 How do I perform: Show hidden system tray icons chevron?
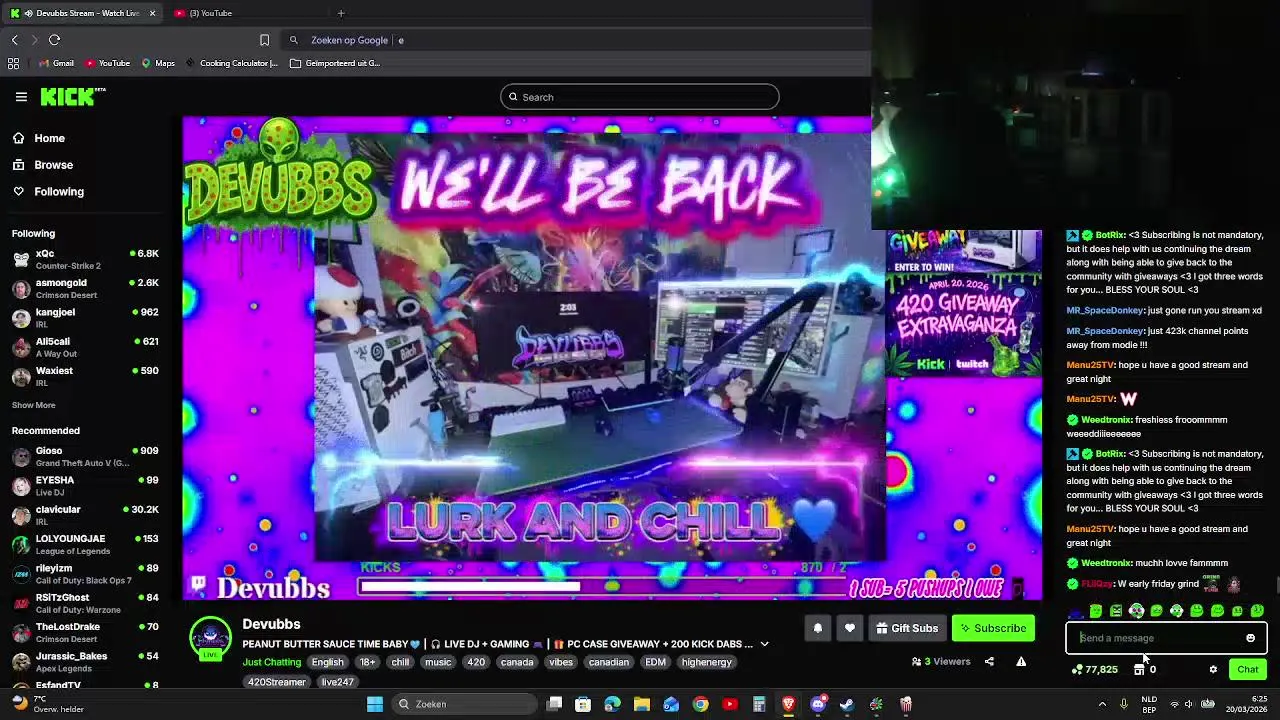pos(1105,704)
